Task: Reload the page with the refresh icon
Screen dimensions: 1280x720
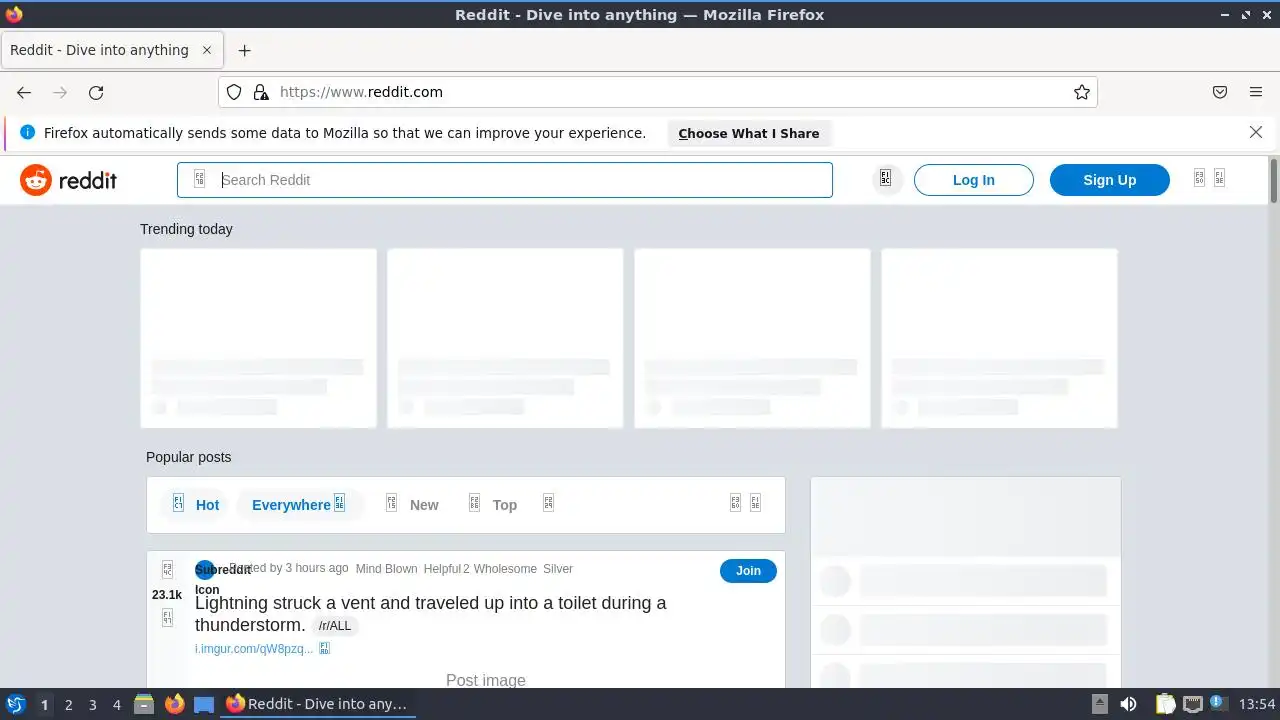Action: coord(96,92)
